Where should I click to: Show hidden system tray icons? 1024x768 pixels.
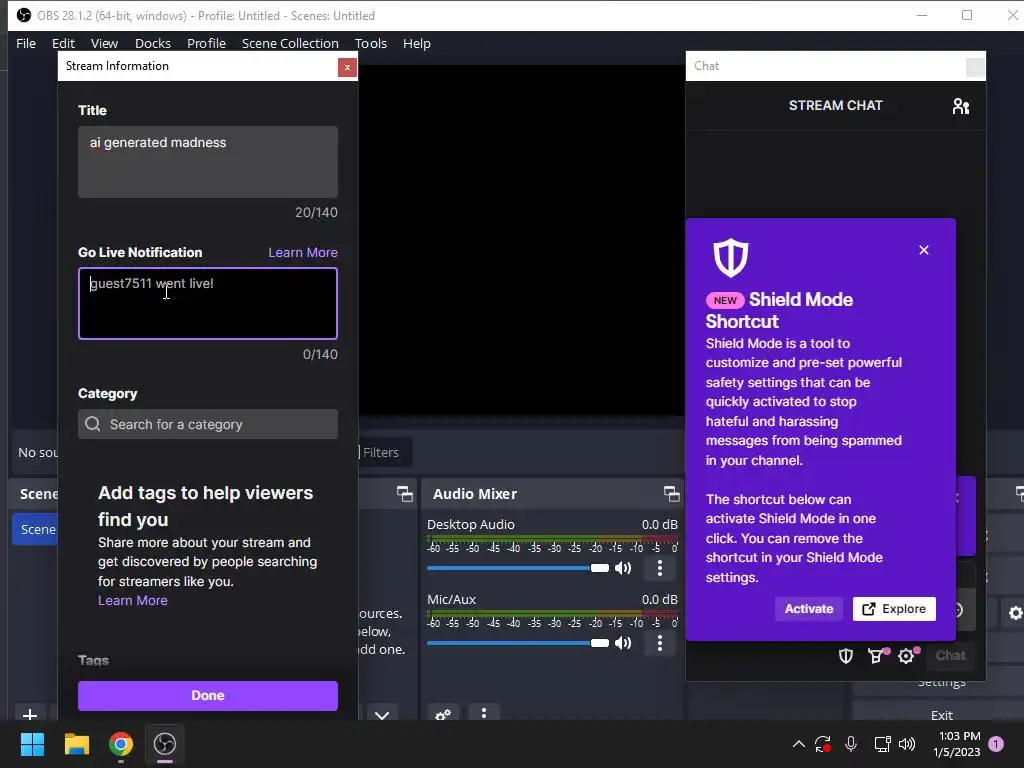(x=798, y=744)
